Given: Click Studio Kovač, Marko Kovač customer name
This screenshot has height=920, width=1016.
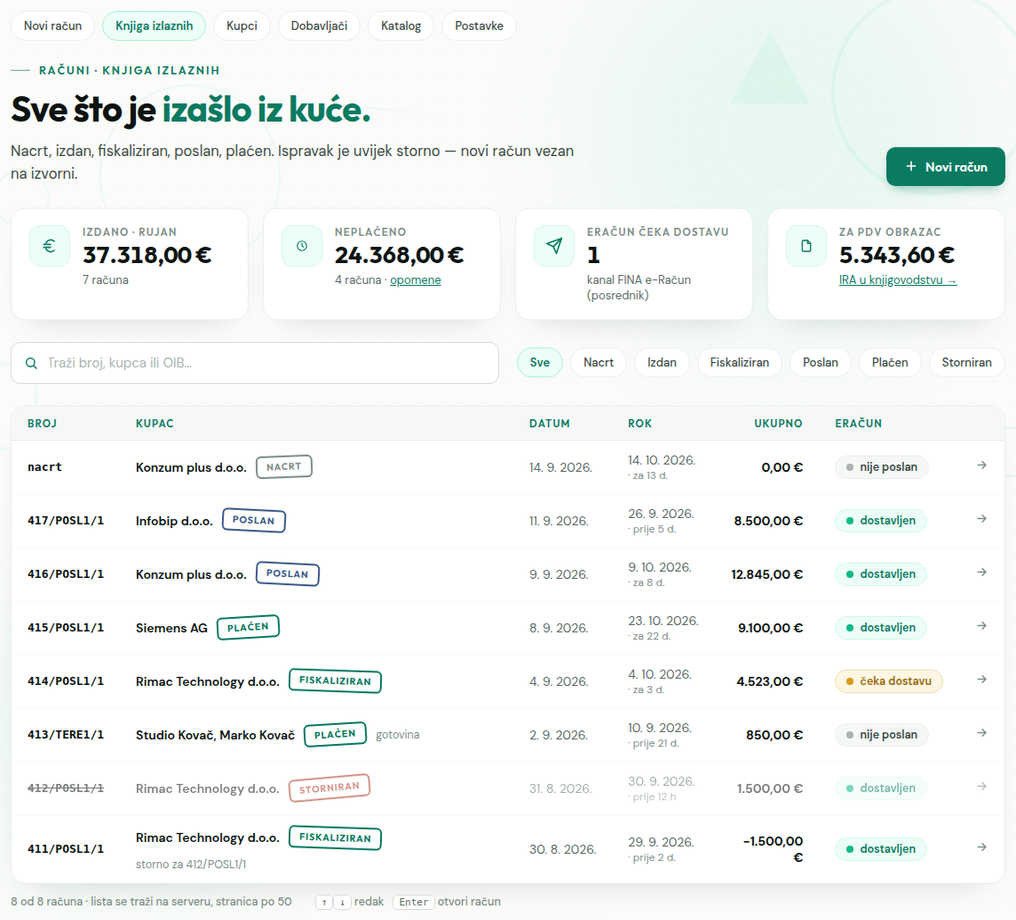Looking at the screenshot, I should coord(215,735).
